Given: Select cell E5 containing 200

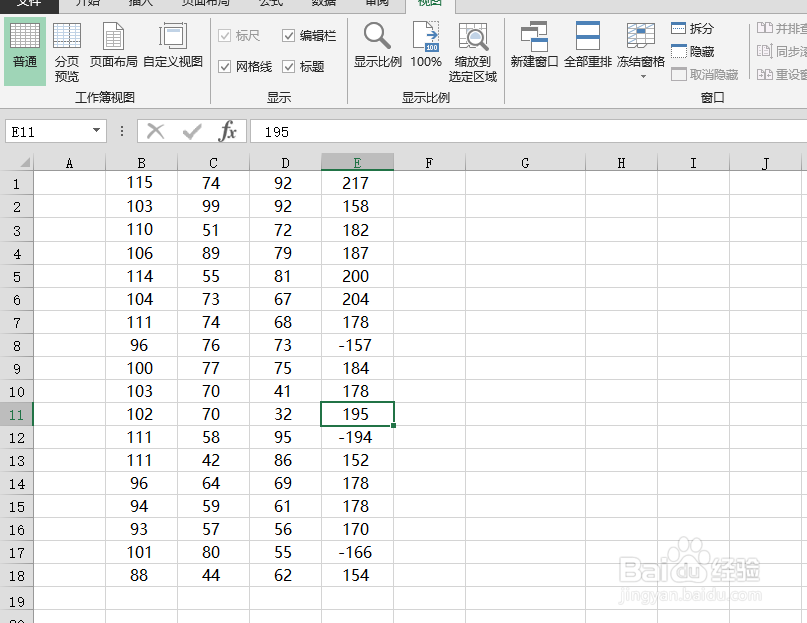Looking at the screenshot, I should pyautogui.click(x=357, y=276).
